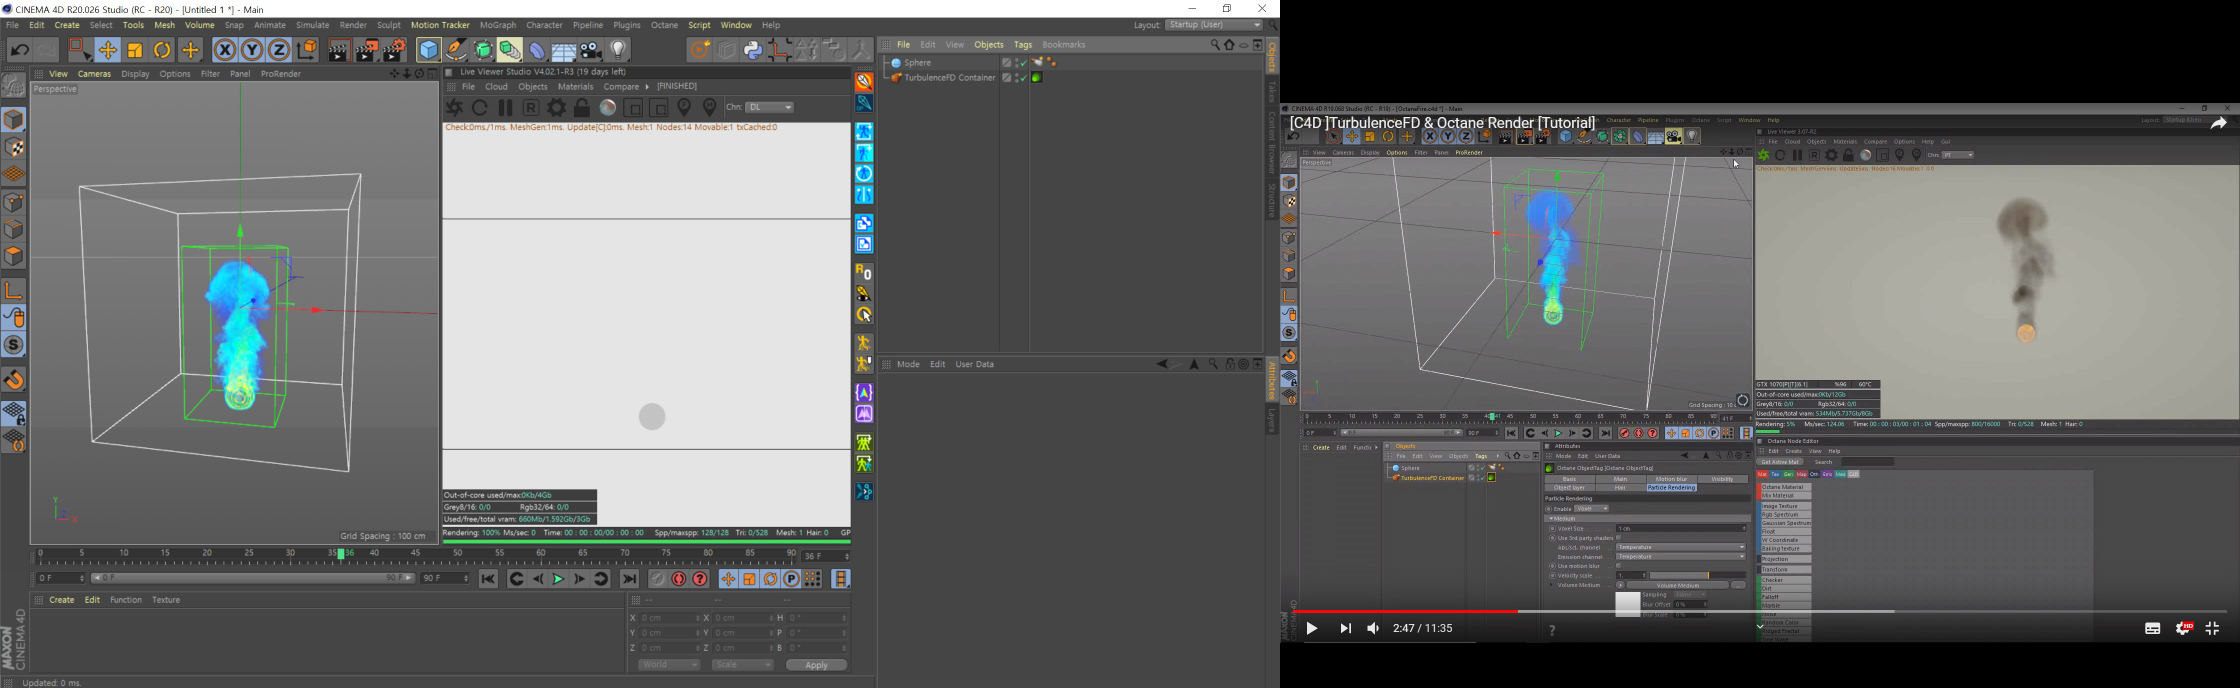Image resolution: width=2240 pixels, height=688 pixels.
Task: Toggle the Z axis lock
Action: pos(279,50)
